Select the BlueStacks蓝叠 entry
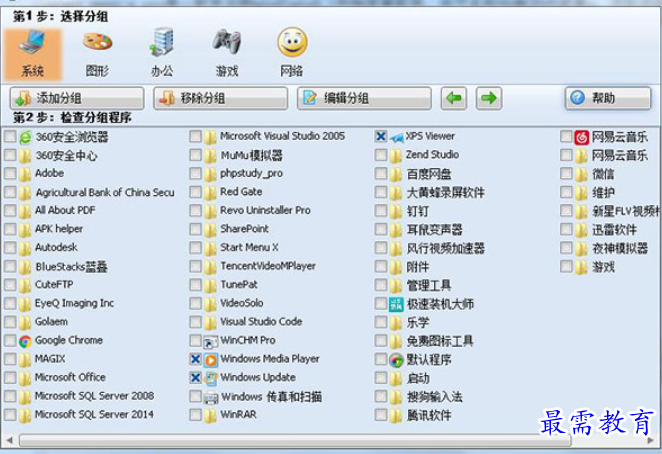This screenshot has height=454, width=662. point(71,267)
